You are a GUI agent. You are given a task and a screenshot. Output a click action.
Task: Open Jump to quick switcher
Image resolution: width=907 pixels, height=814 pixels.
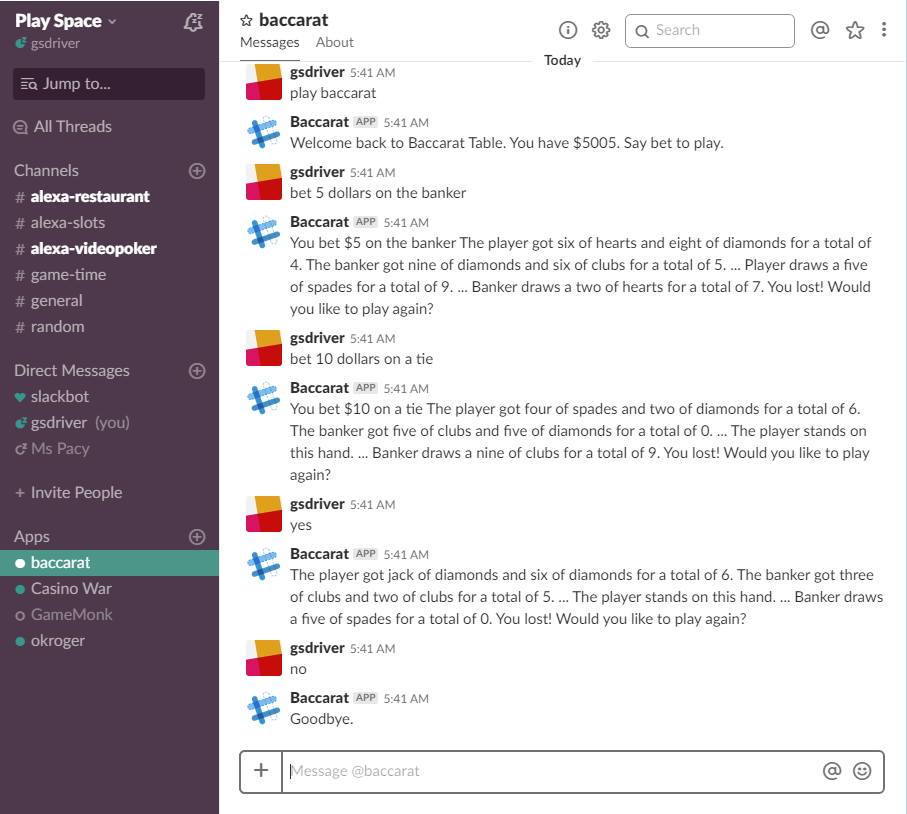tap(109, 84)
